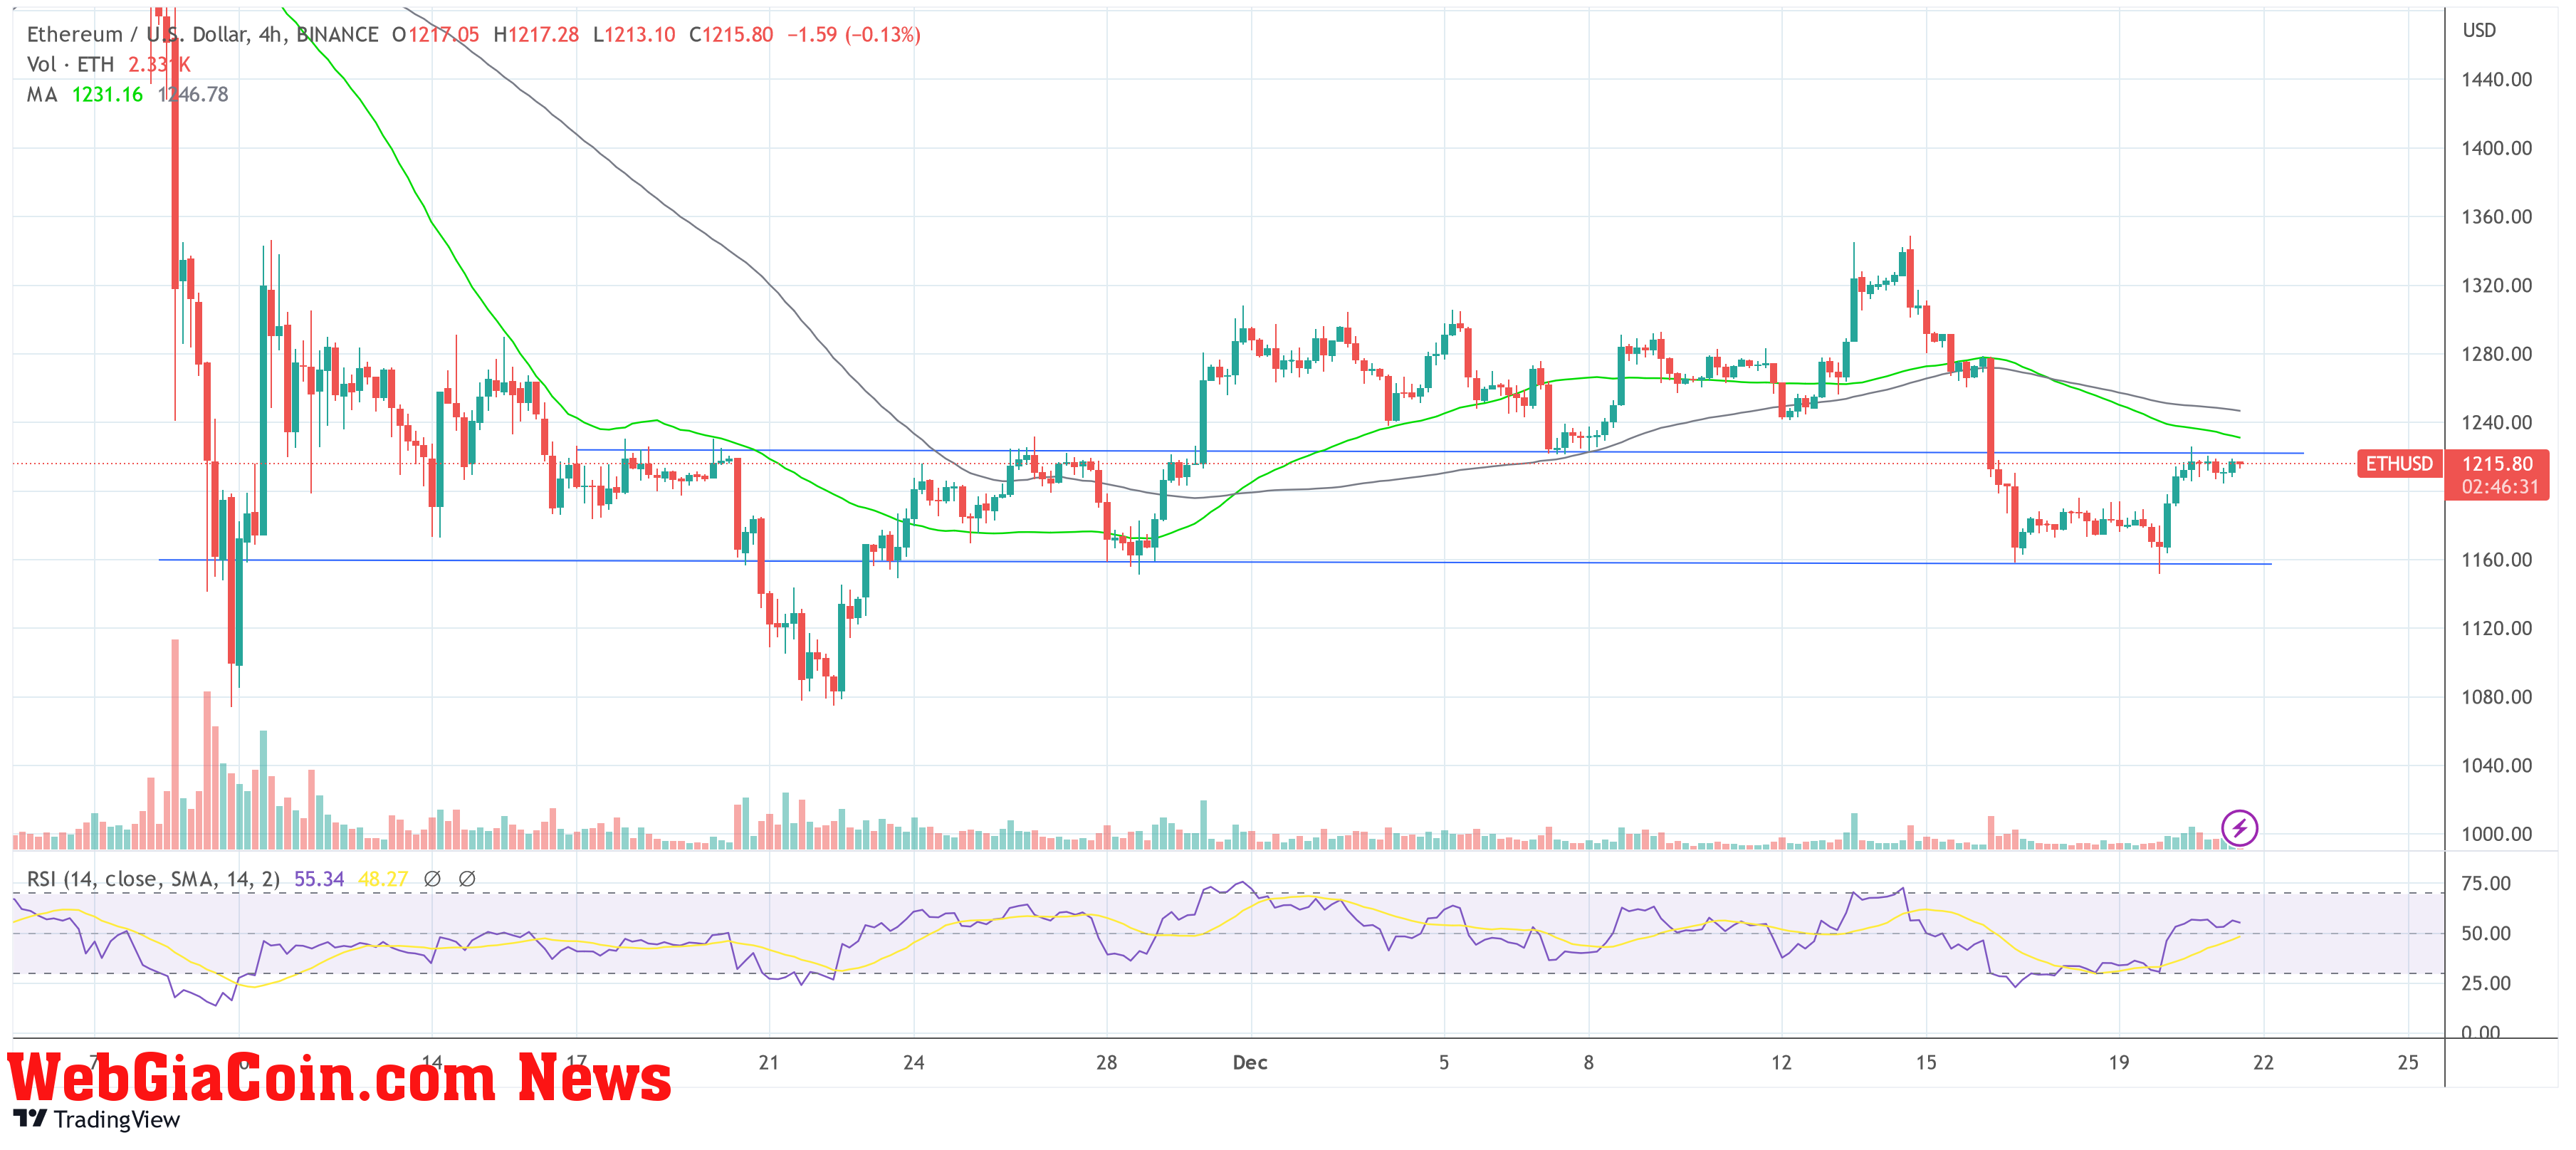Image resolution: width=2576 pixels, height=1150 pixels.
Task: Click the volume value 2.33K
Action: coord(159,64)
